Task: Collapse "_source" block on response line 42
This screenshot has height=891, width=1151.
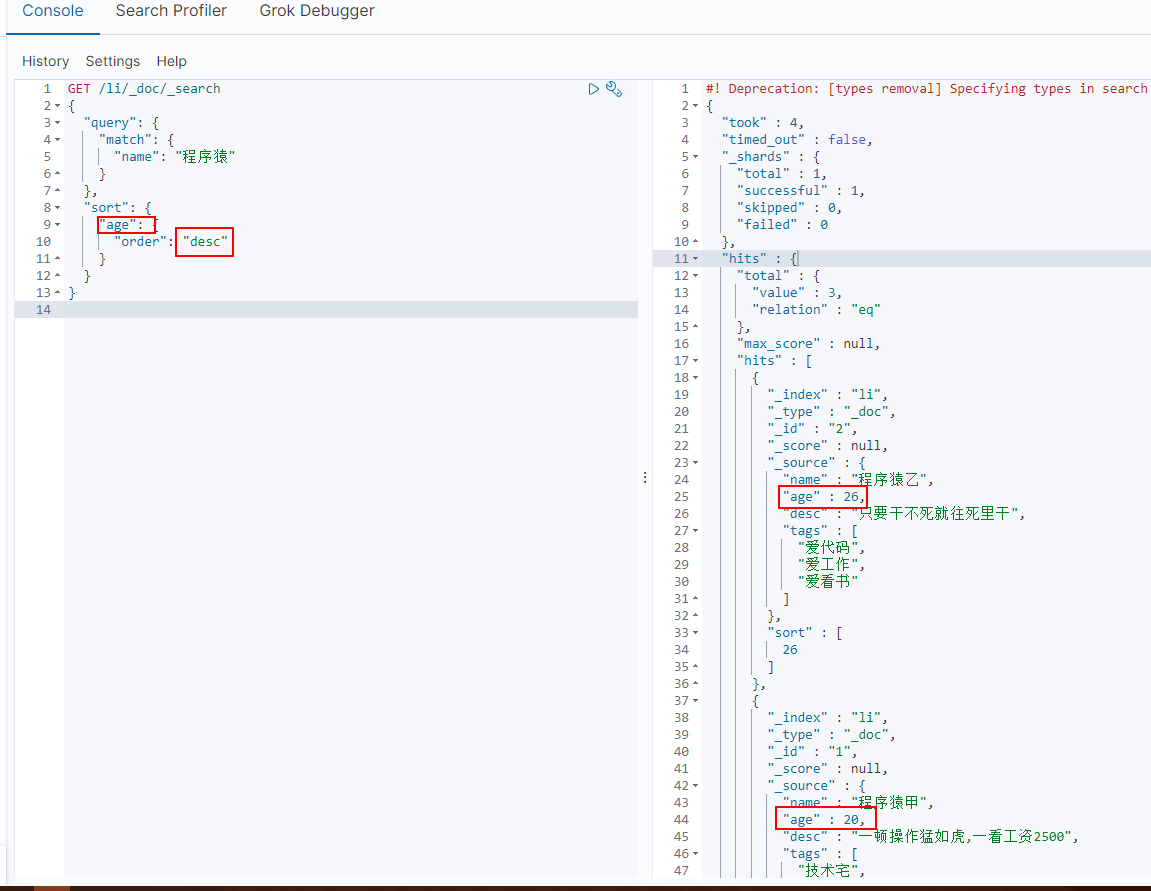Action: click(x=696, y=785)
